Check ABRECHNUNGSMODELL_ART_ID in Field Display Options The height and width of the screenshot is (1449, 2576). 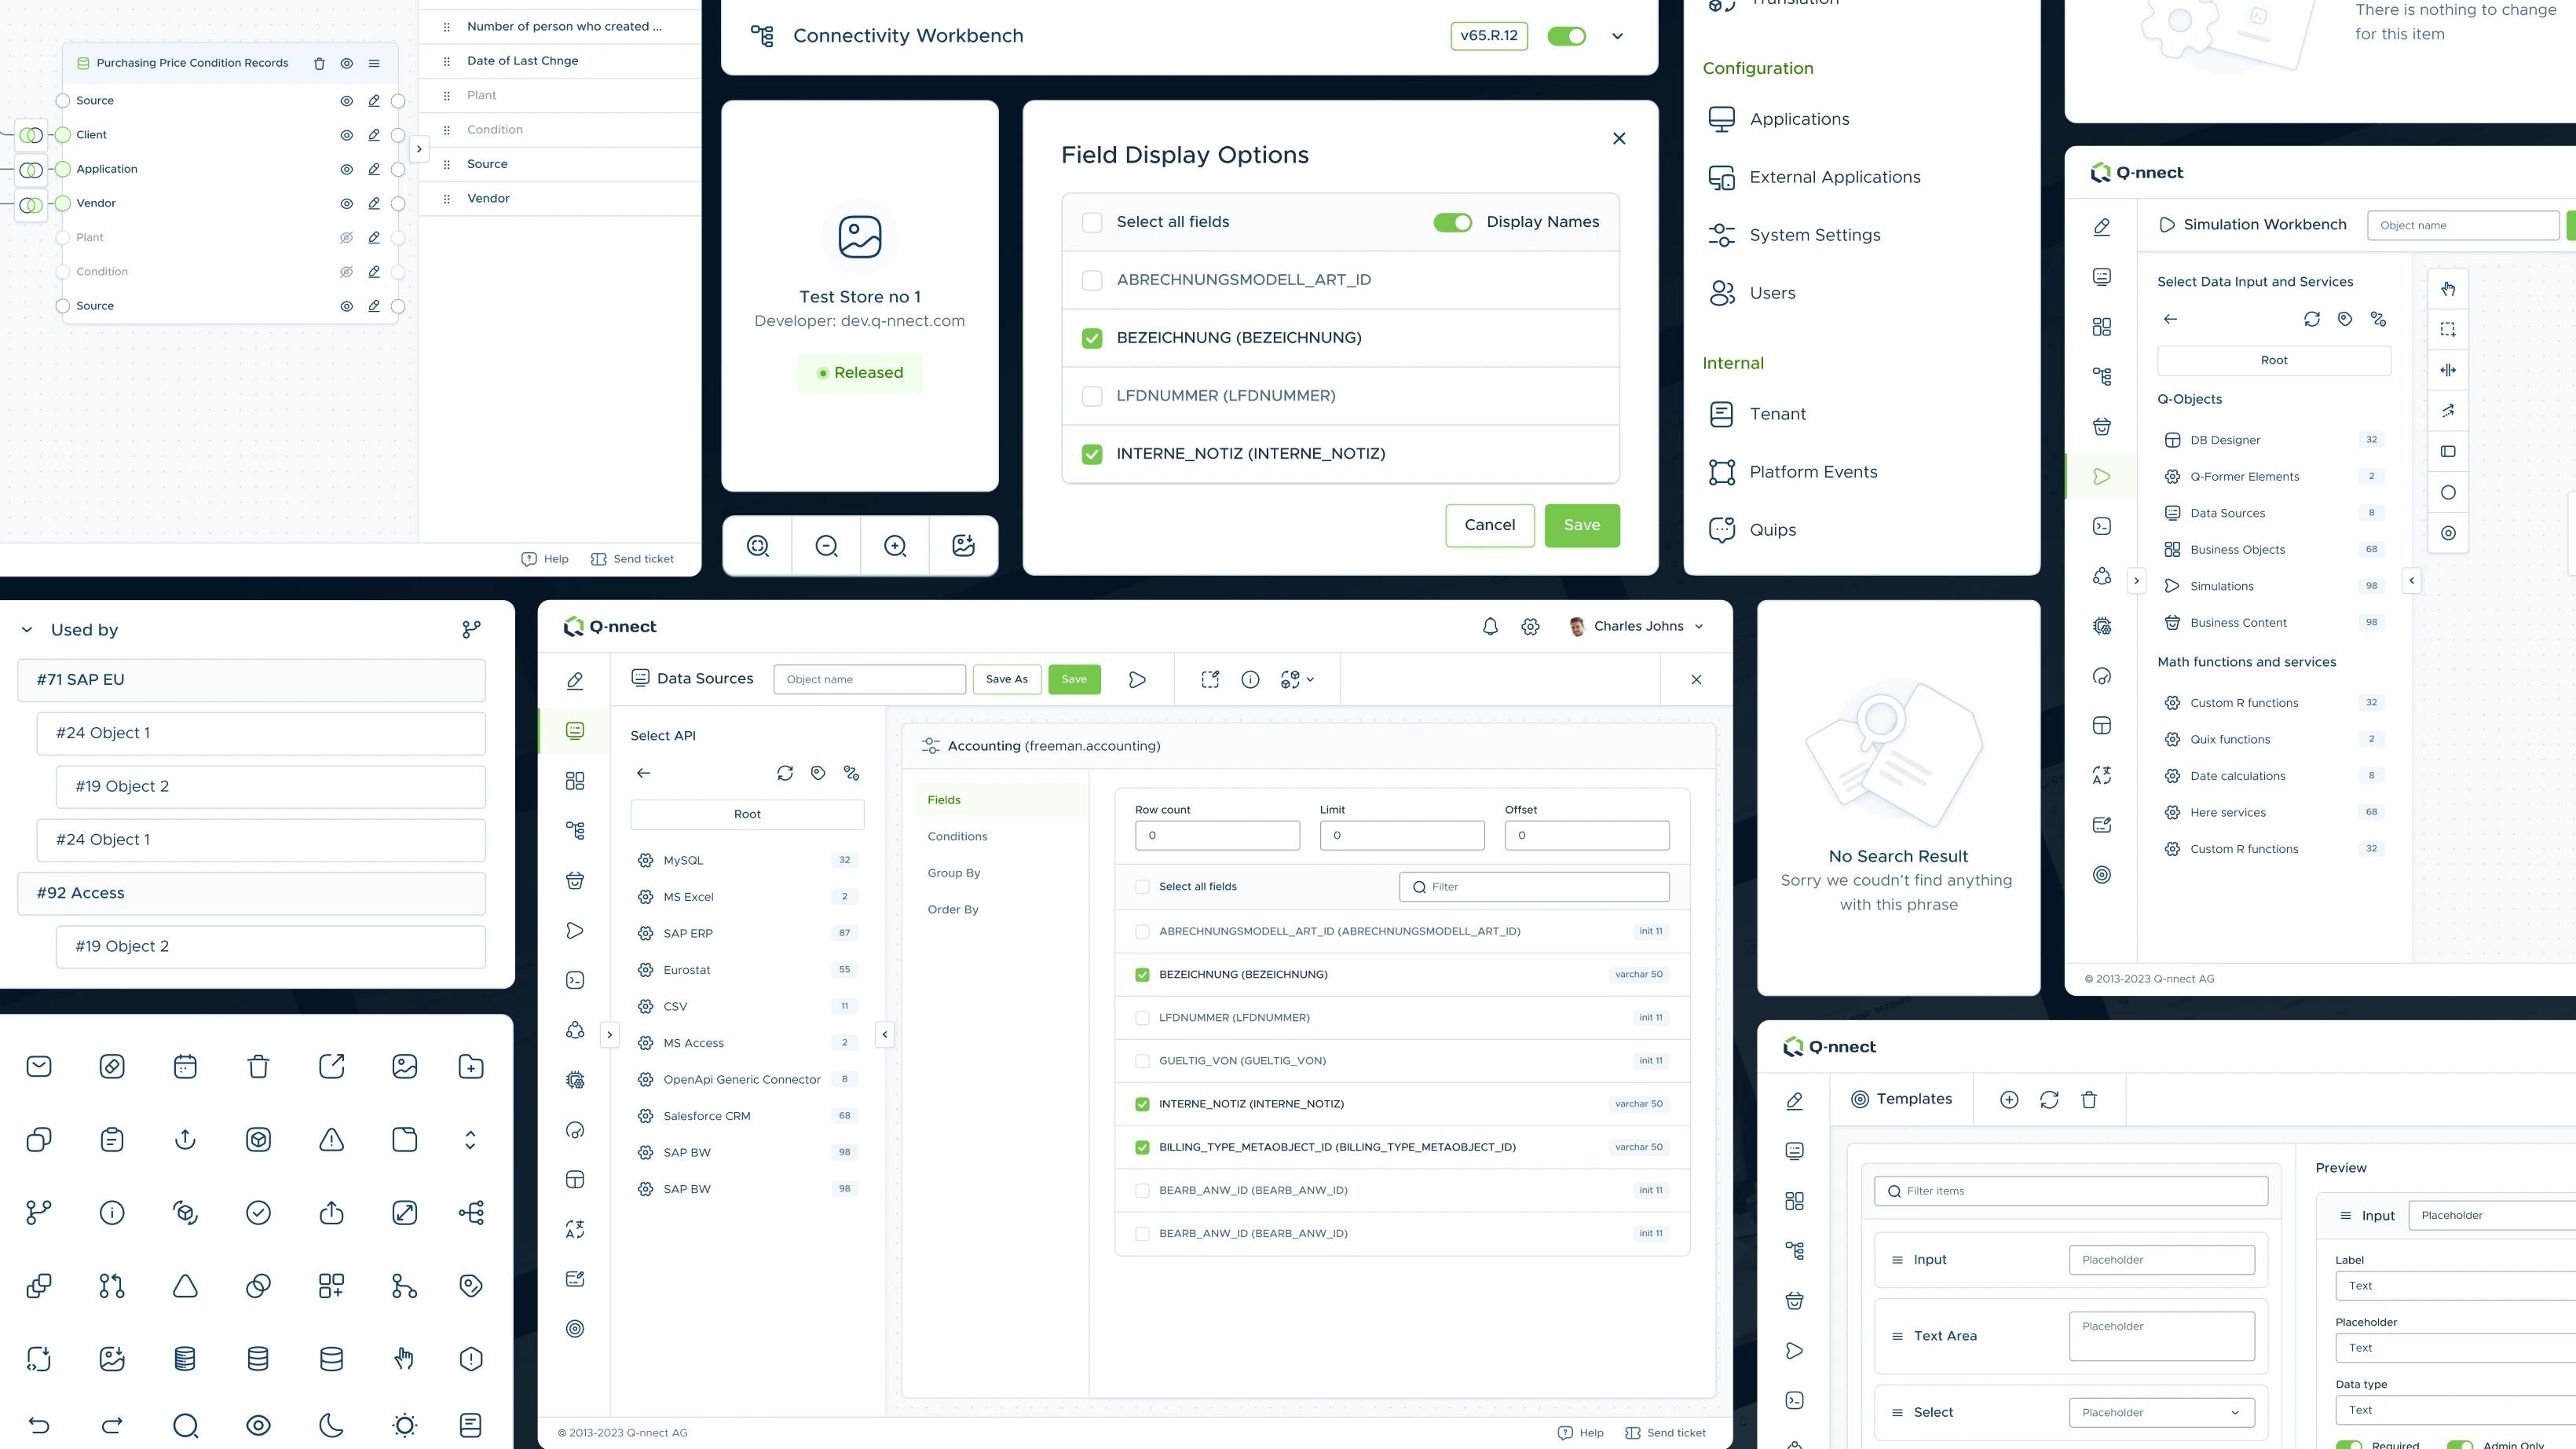[x=1092, y=280]
